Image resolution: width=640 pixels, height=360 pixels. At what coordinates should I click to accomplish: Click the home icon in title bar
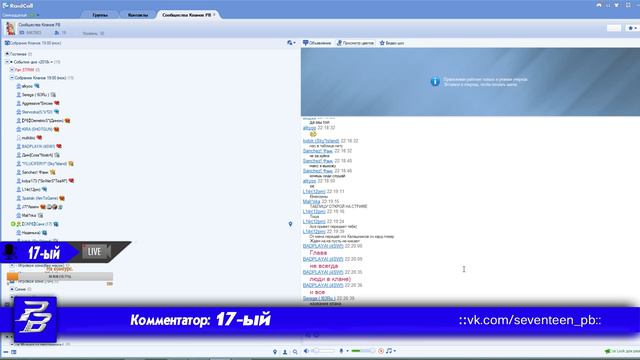pos(599,5)
